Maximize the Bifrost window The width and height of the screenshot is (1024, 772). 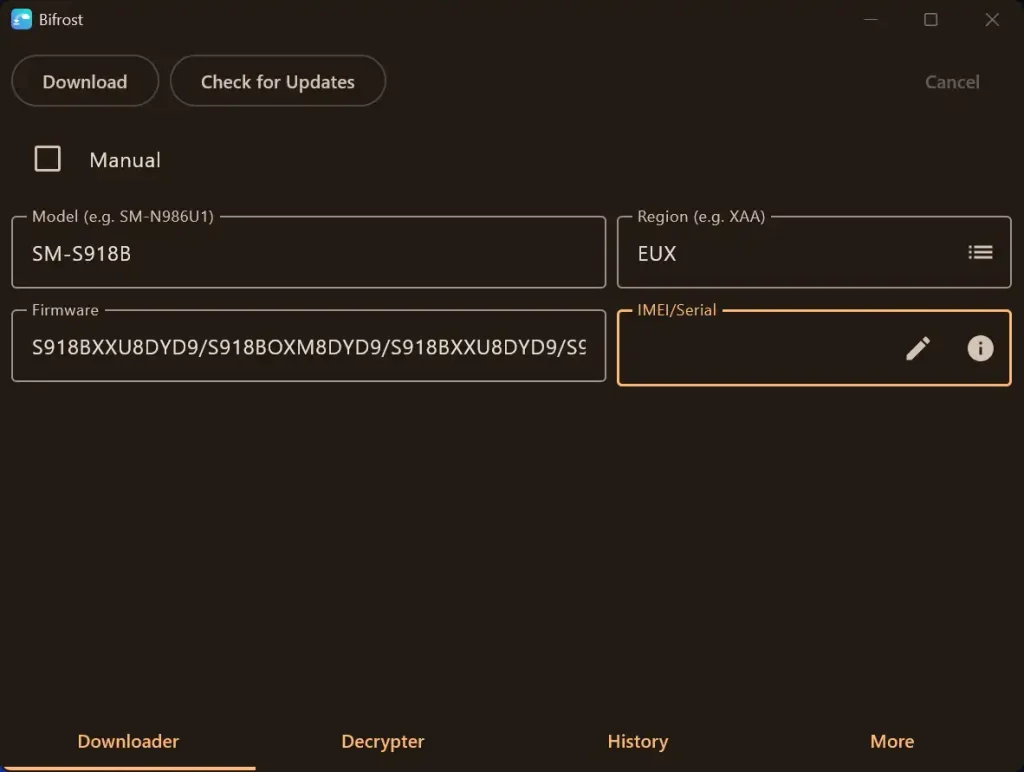[931, 20]
